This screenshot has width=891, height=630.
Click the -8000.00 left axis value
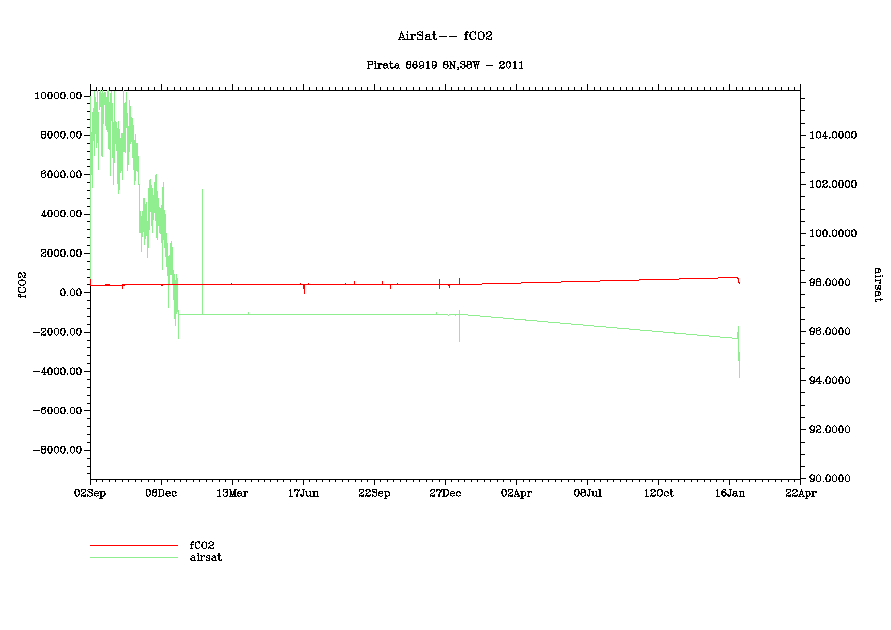click(x=56, y=451)
